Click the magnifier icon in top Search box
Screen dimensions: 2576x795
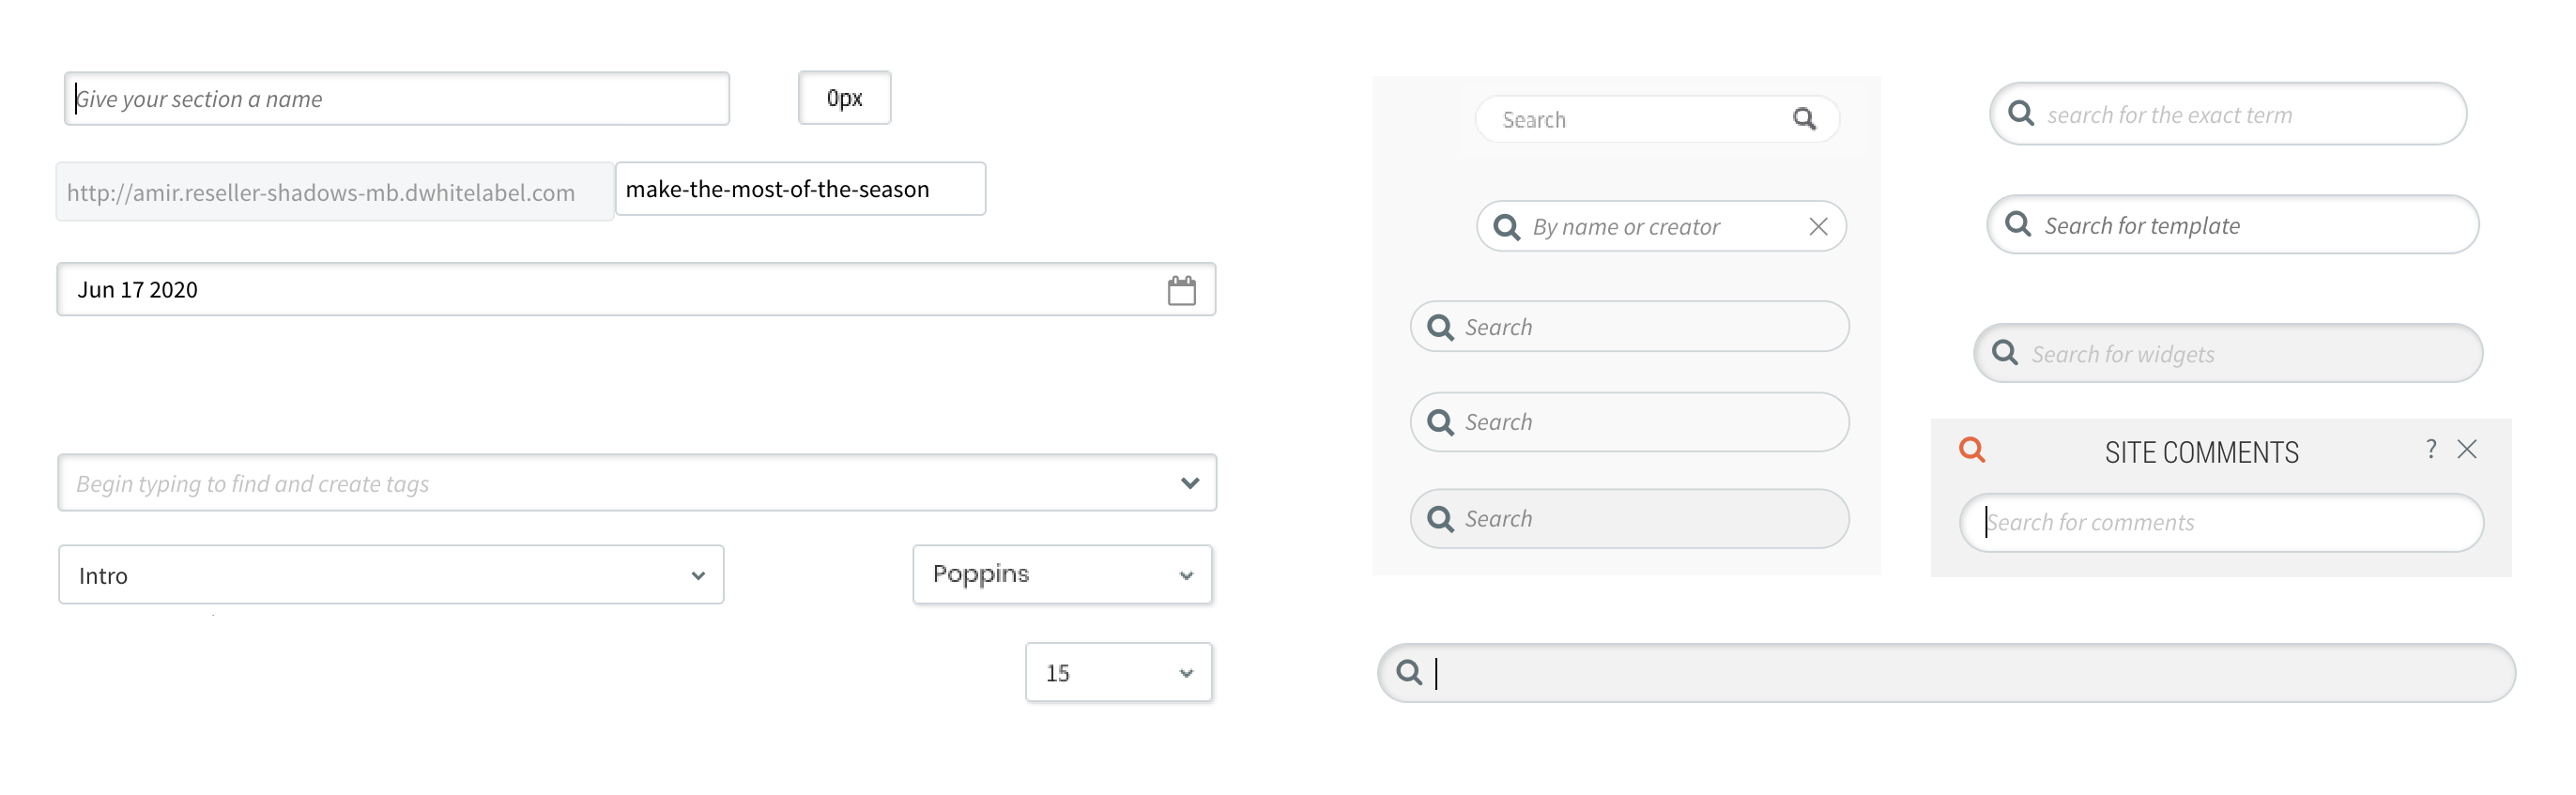click(1803, 120)
